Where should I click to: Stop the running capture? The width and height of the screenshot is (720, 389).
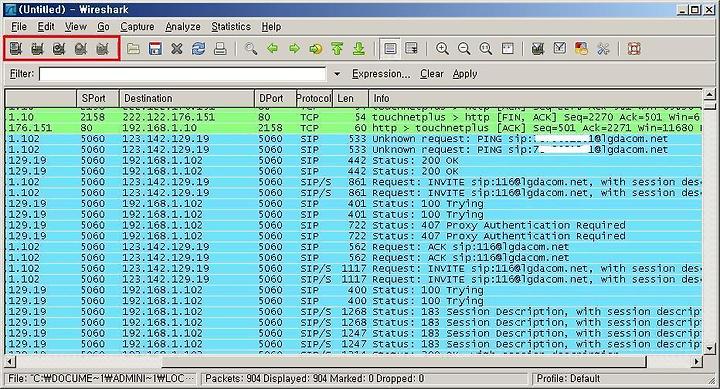coord(81,48)
